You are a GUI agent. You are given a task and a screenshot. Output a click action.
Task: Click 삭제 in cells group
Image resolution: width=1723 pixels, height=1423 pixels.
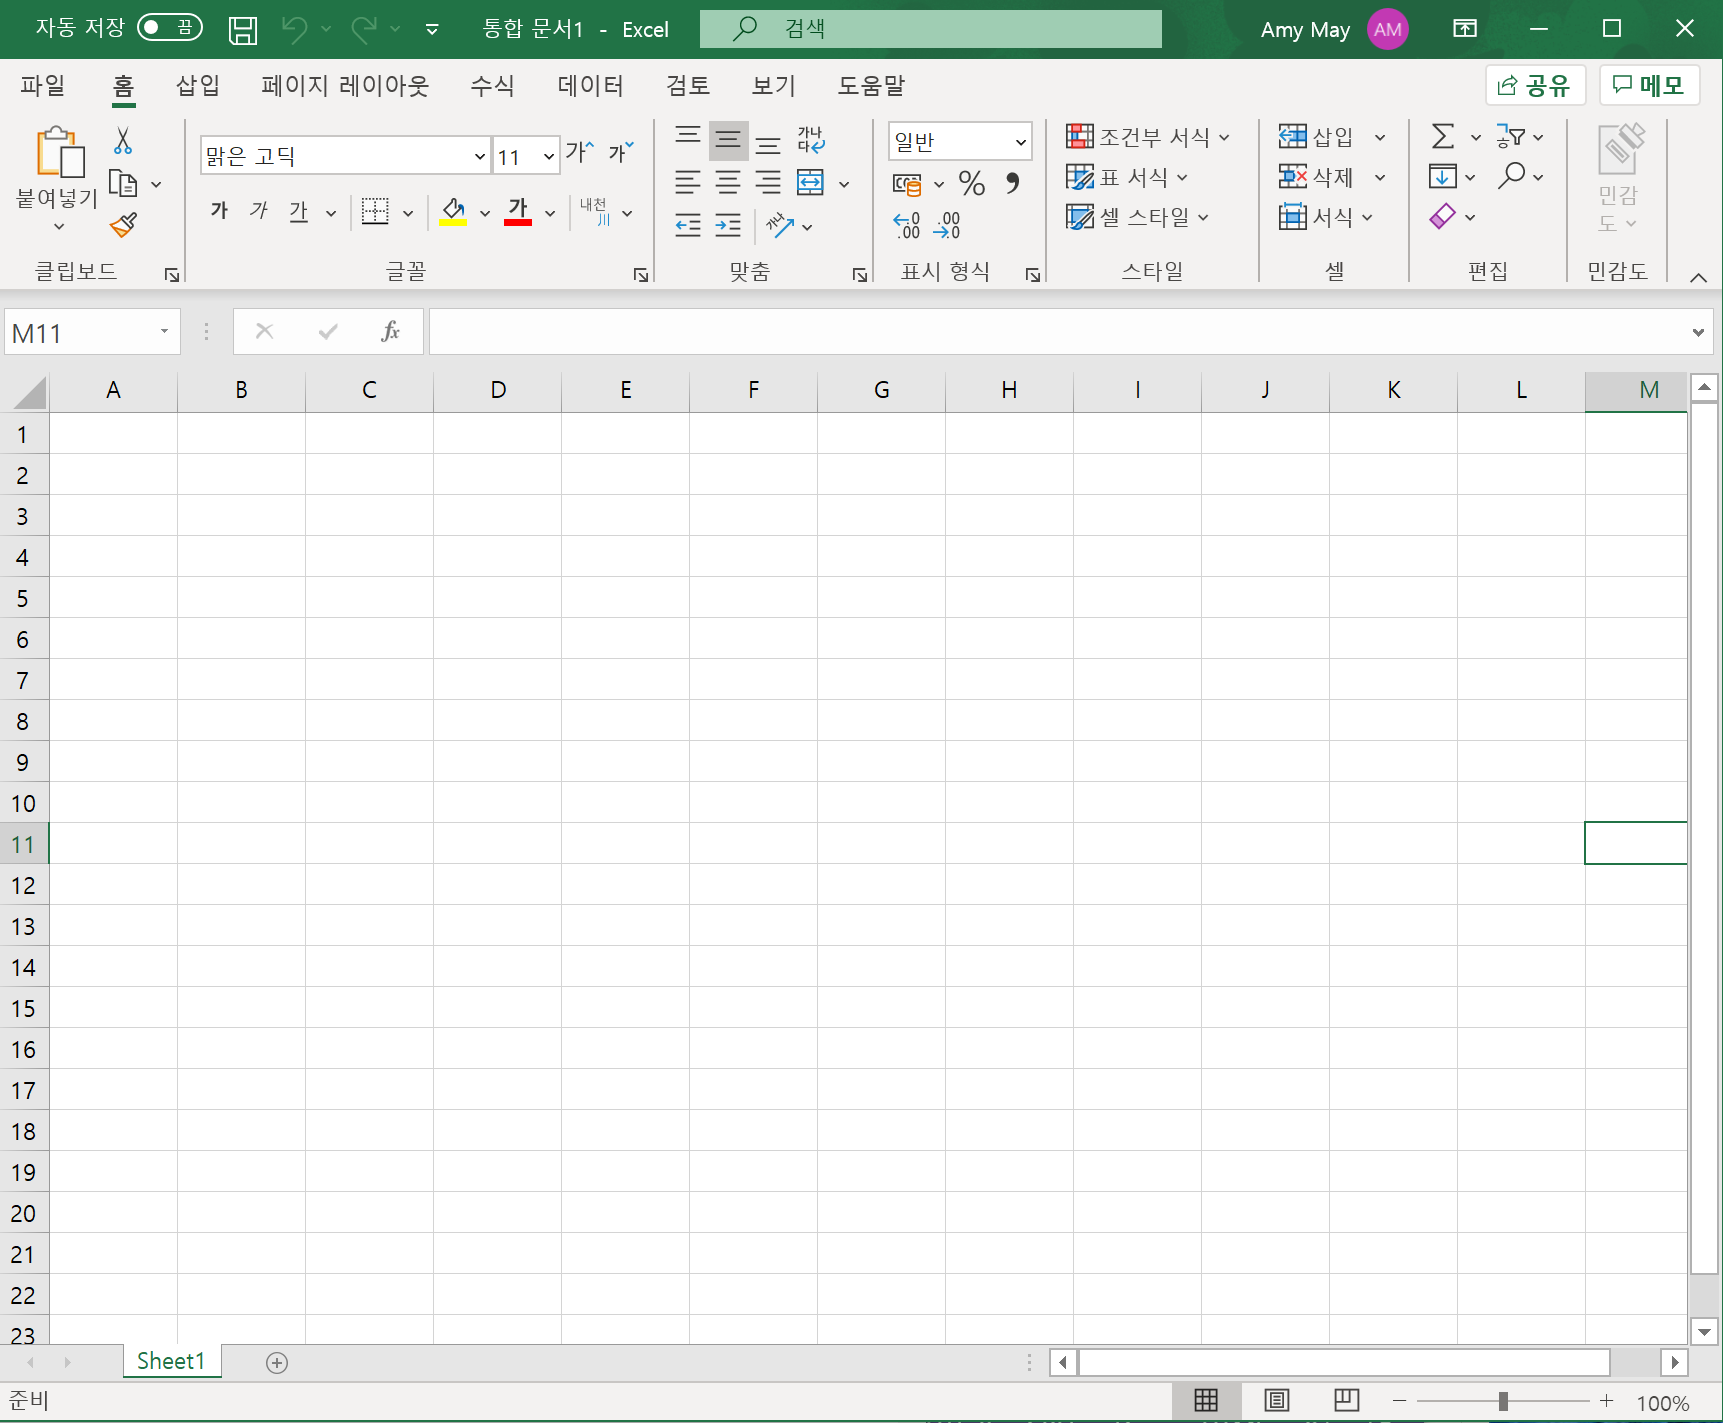[1317, 177]
